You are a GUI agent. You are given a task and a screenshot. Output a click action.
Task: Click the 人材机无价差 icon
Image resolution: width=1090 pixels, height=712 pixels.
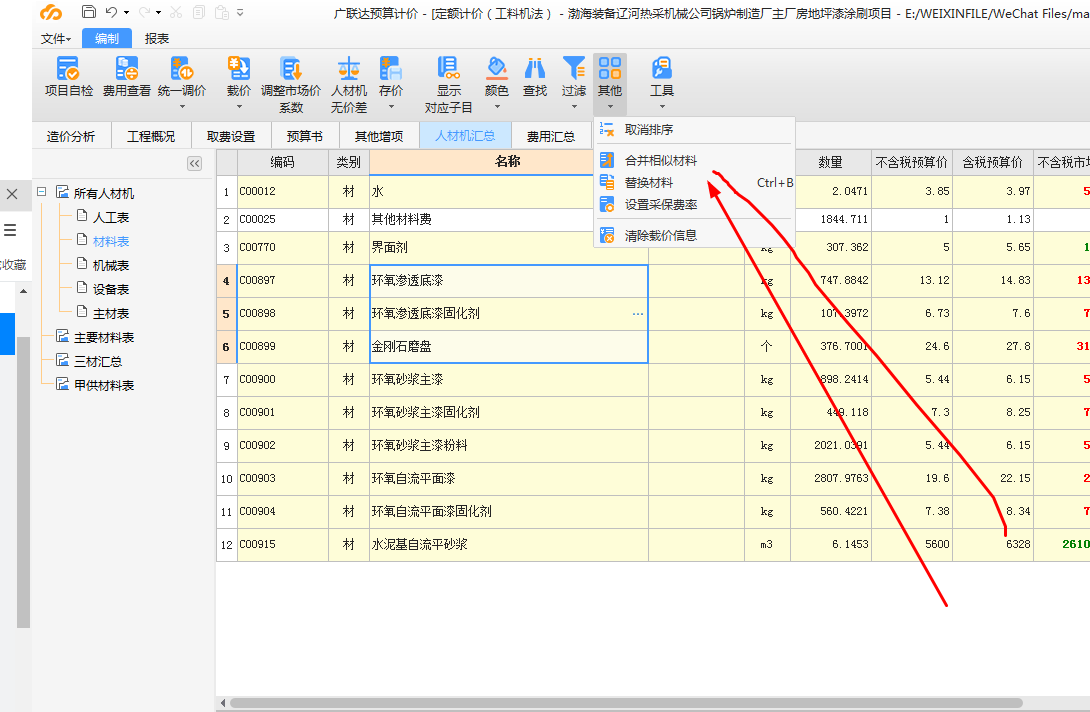tap(348, 68)
